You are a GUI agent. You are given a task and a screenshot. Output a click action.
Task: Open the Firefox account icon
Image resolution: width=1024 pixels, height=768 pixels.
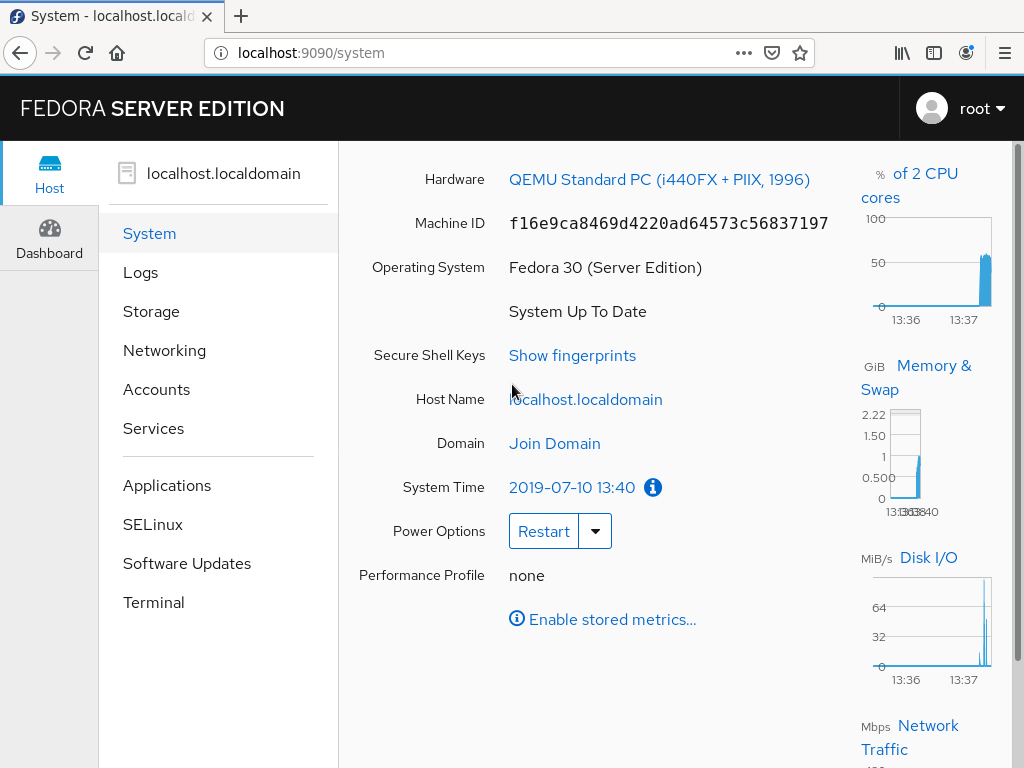point(966,53)
